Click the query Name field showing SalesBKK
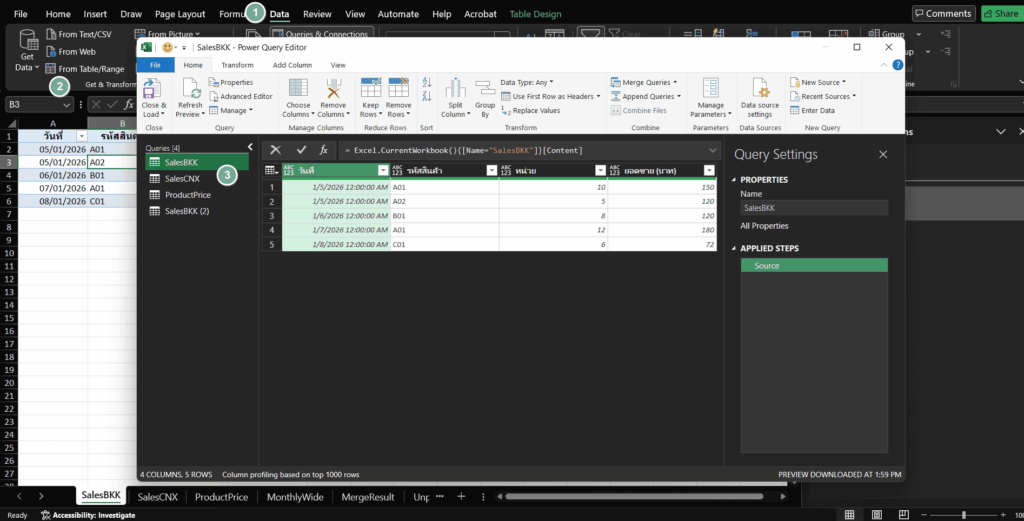The image size is (1024, 521). (814, 208)
